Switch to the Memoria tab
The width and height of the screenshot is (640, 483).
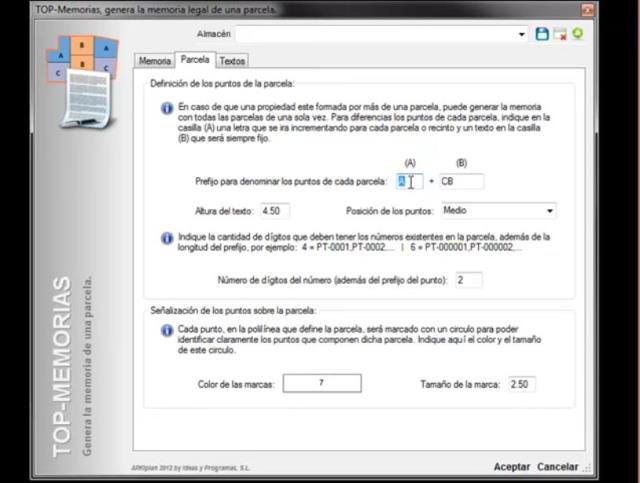pos(155,61)
